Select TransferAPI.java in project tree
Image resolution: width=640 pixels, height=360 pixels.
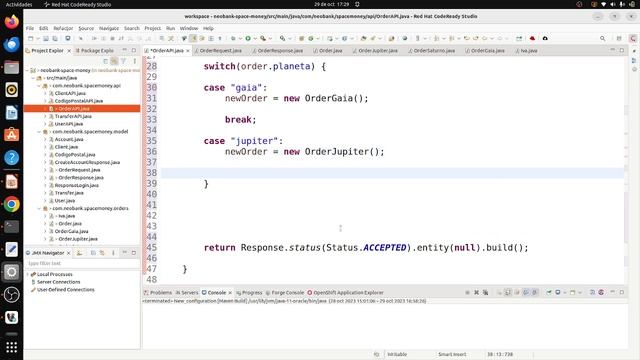click(73, 116)
